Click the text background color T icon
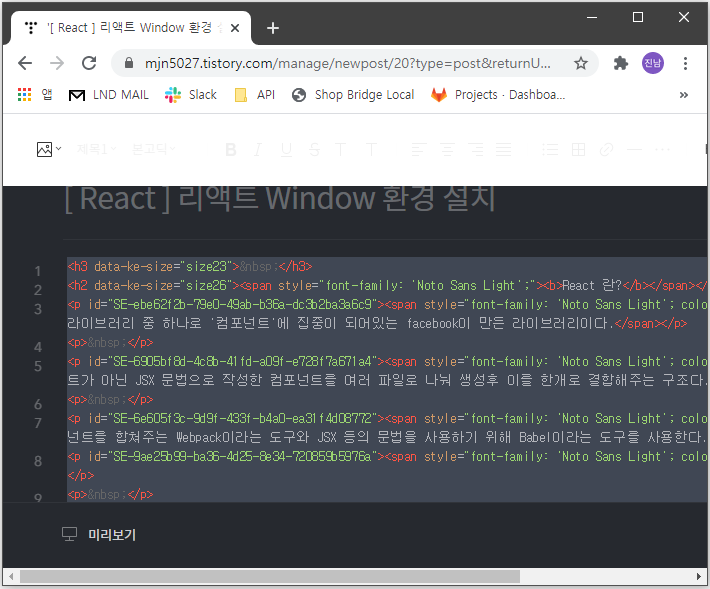The image size is (710, 589). click(x=371, y=149)
